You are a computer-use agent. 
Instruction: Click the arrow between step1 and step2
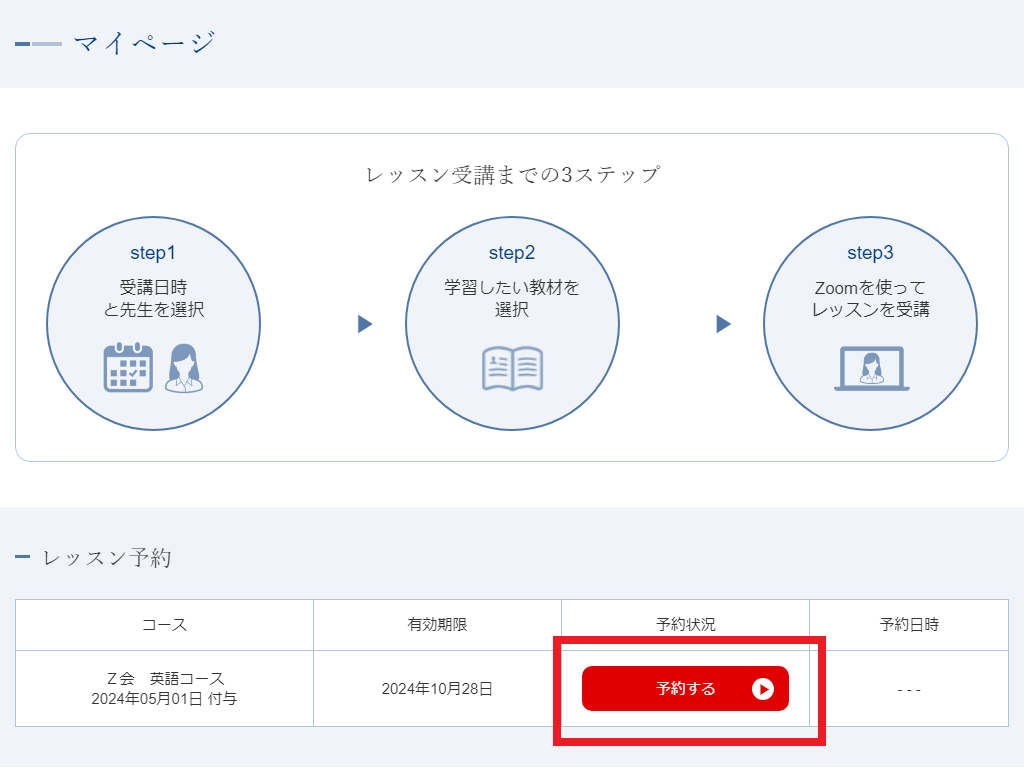coord(365,324)
